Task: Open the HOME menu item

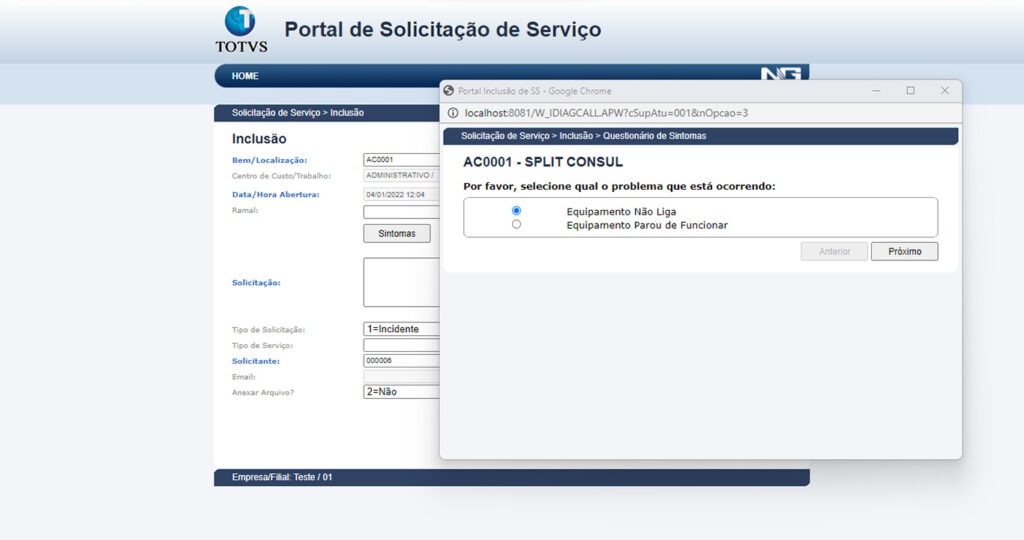Action: (245, 76)
